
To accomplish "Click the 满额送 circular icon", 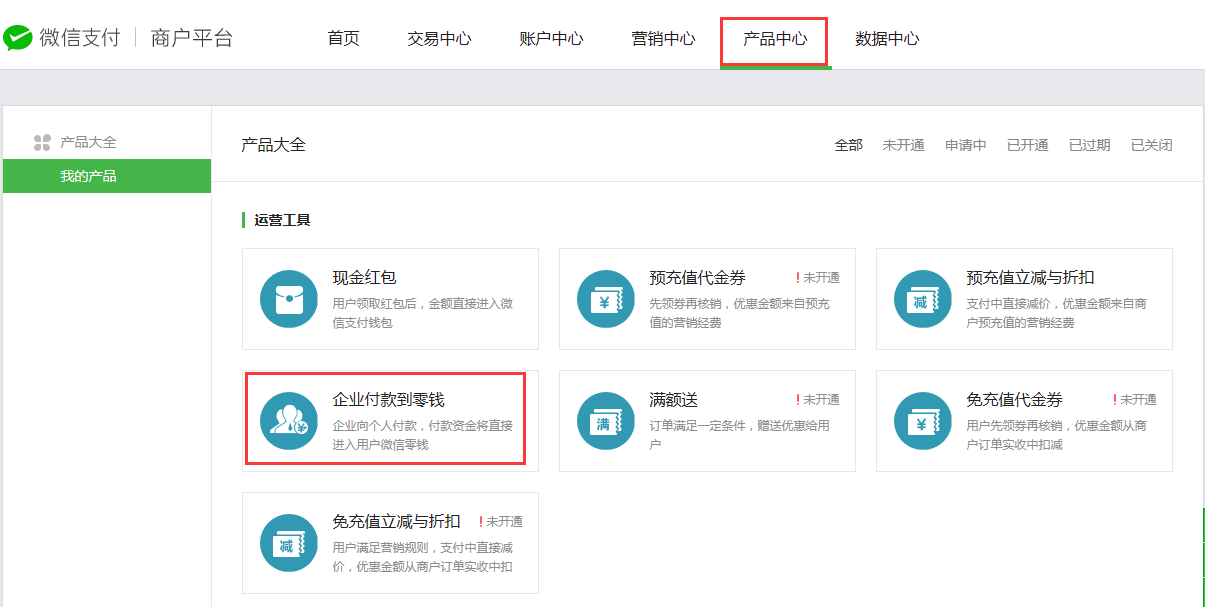I will tap(606, 421).
